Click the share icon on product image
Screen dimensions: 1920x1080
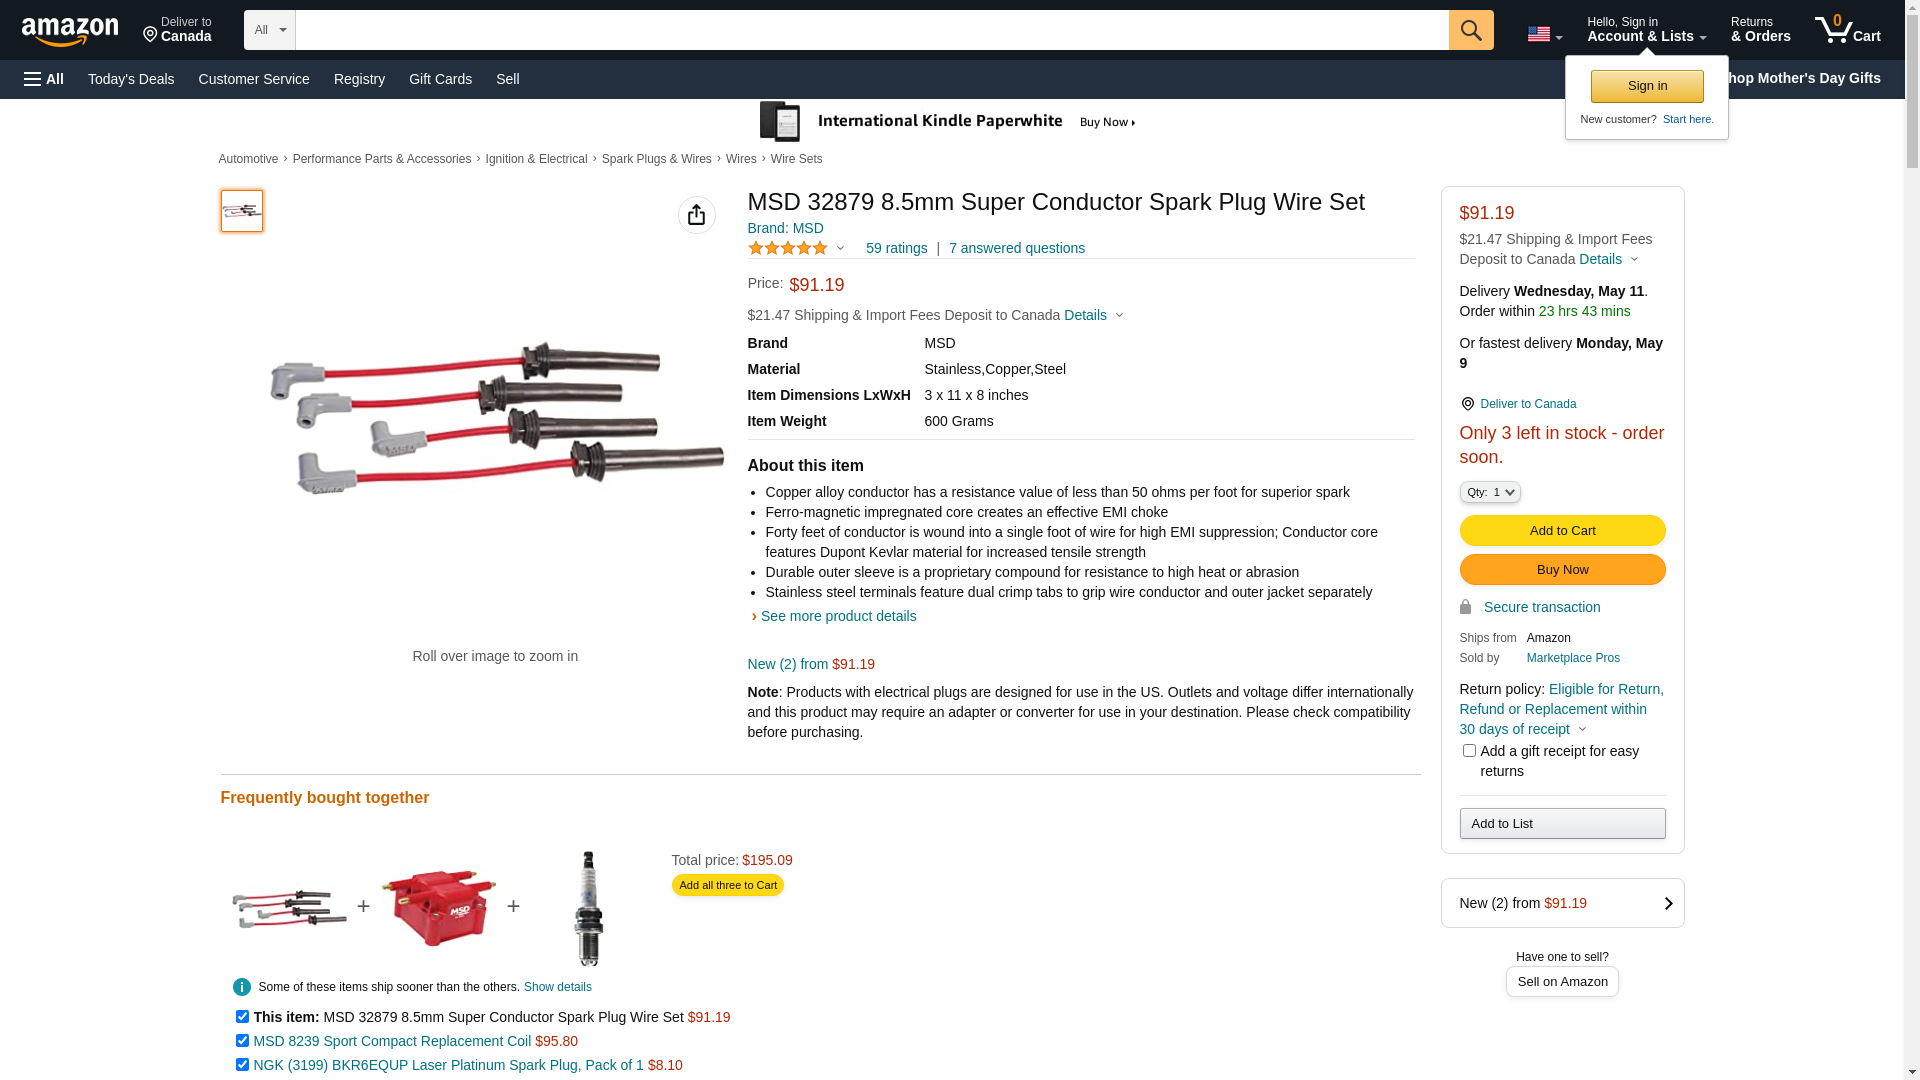696,215
